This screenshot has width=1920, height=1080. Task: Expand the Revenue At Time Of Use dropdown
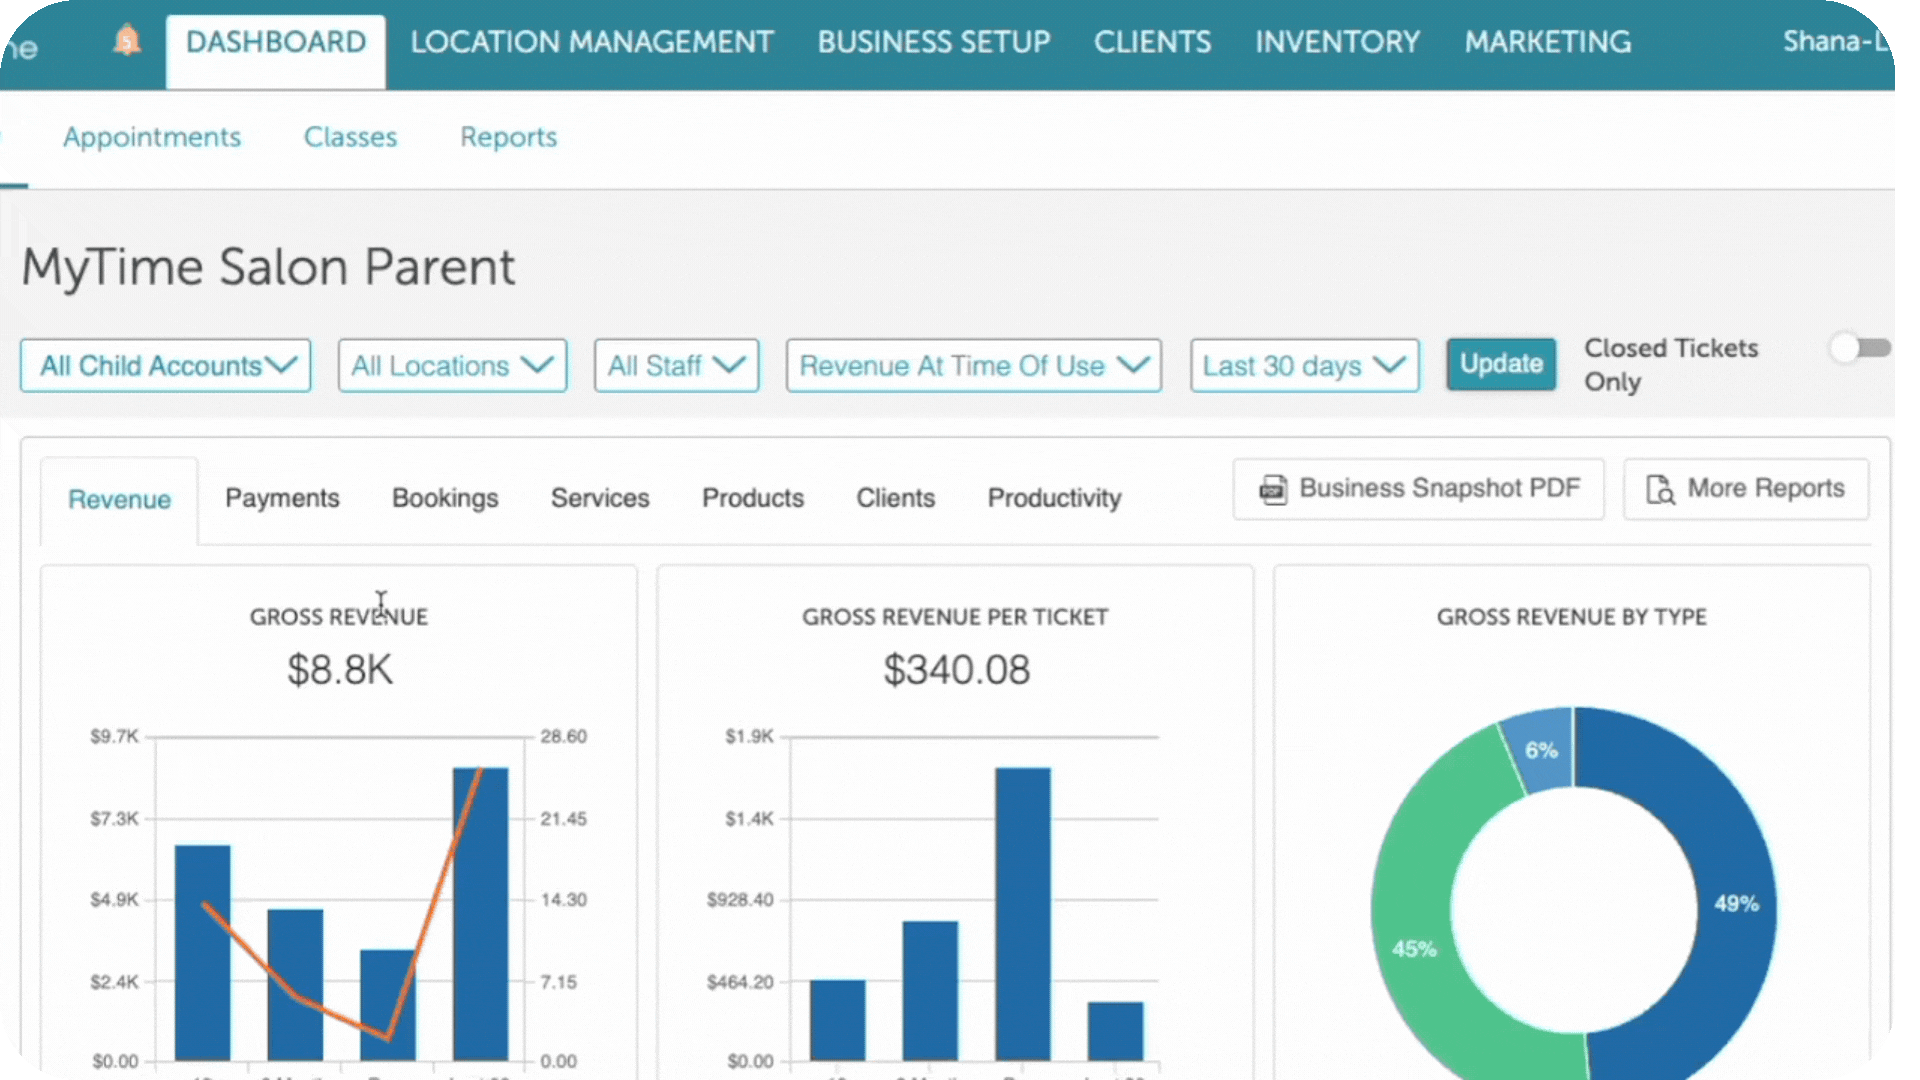click(974, 366)
